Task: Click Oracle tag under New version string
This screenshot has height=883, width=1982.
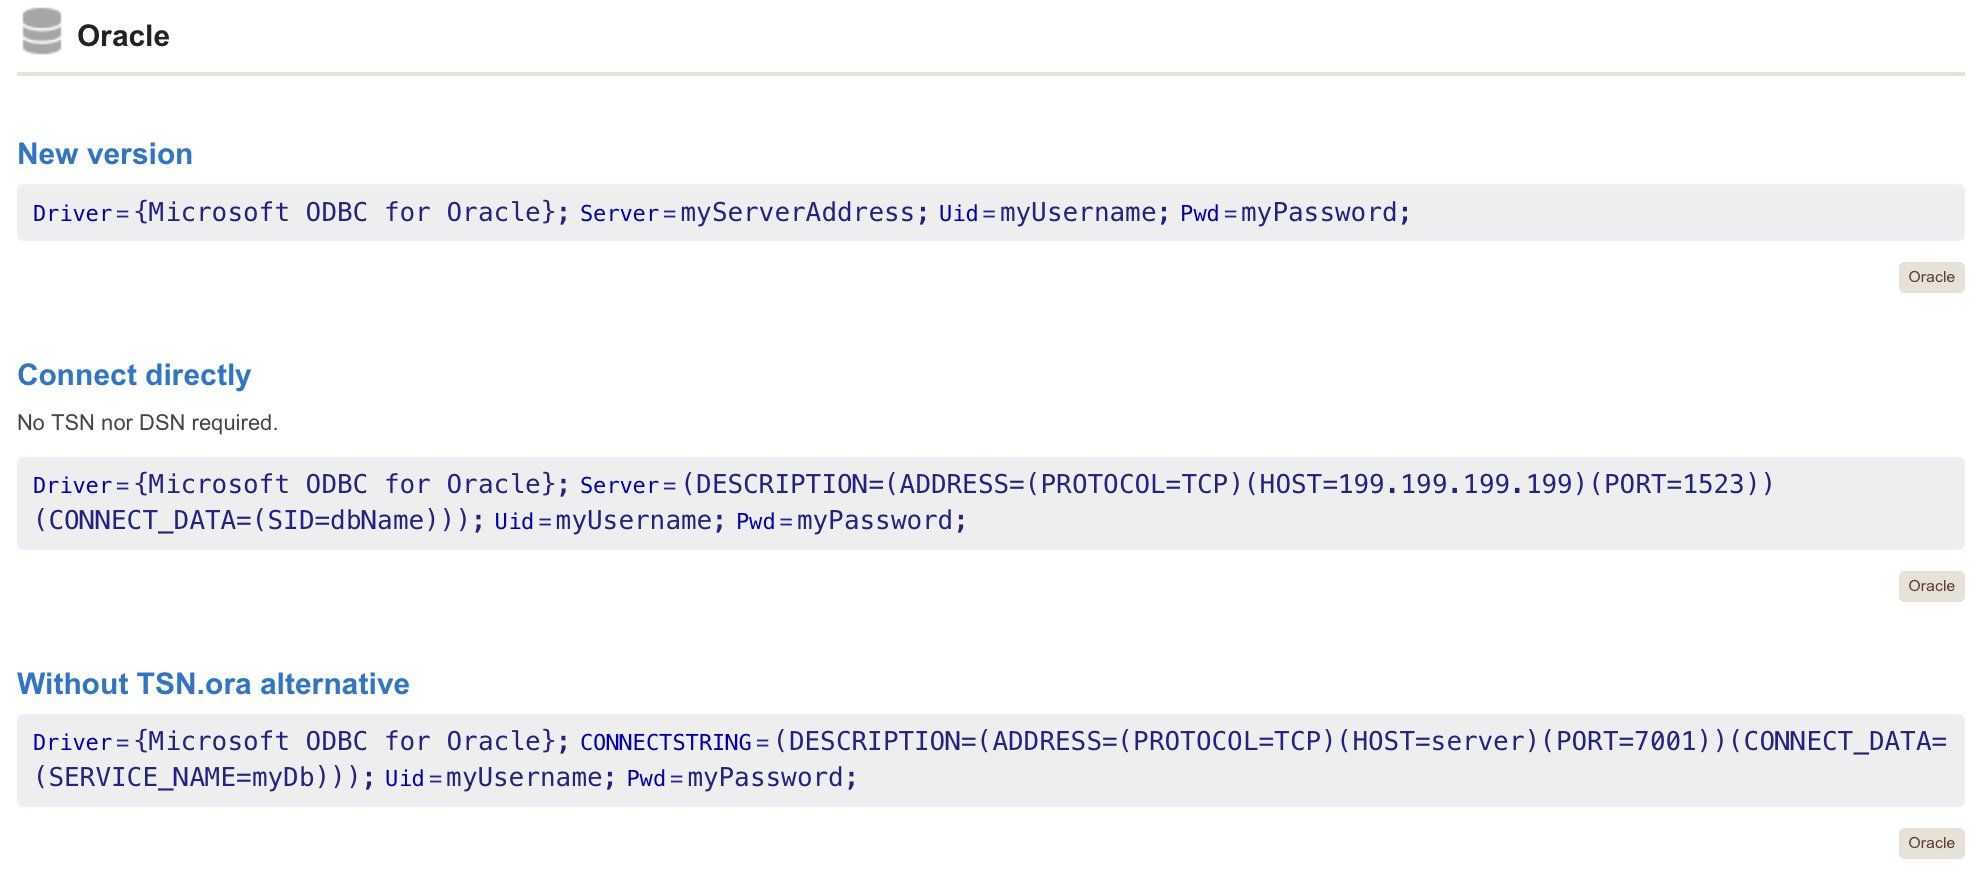Action: tap(1931, 277)
